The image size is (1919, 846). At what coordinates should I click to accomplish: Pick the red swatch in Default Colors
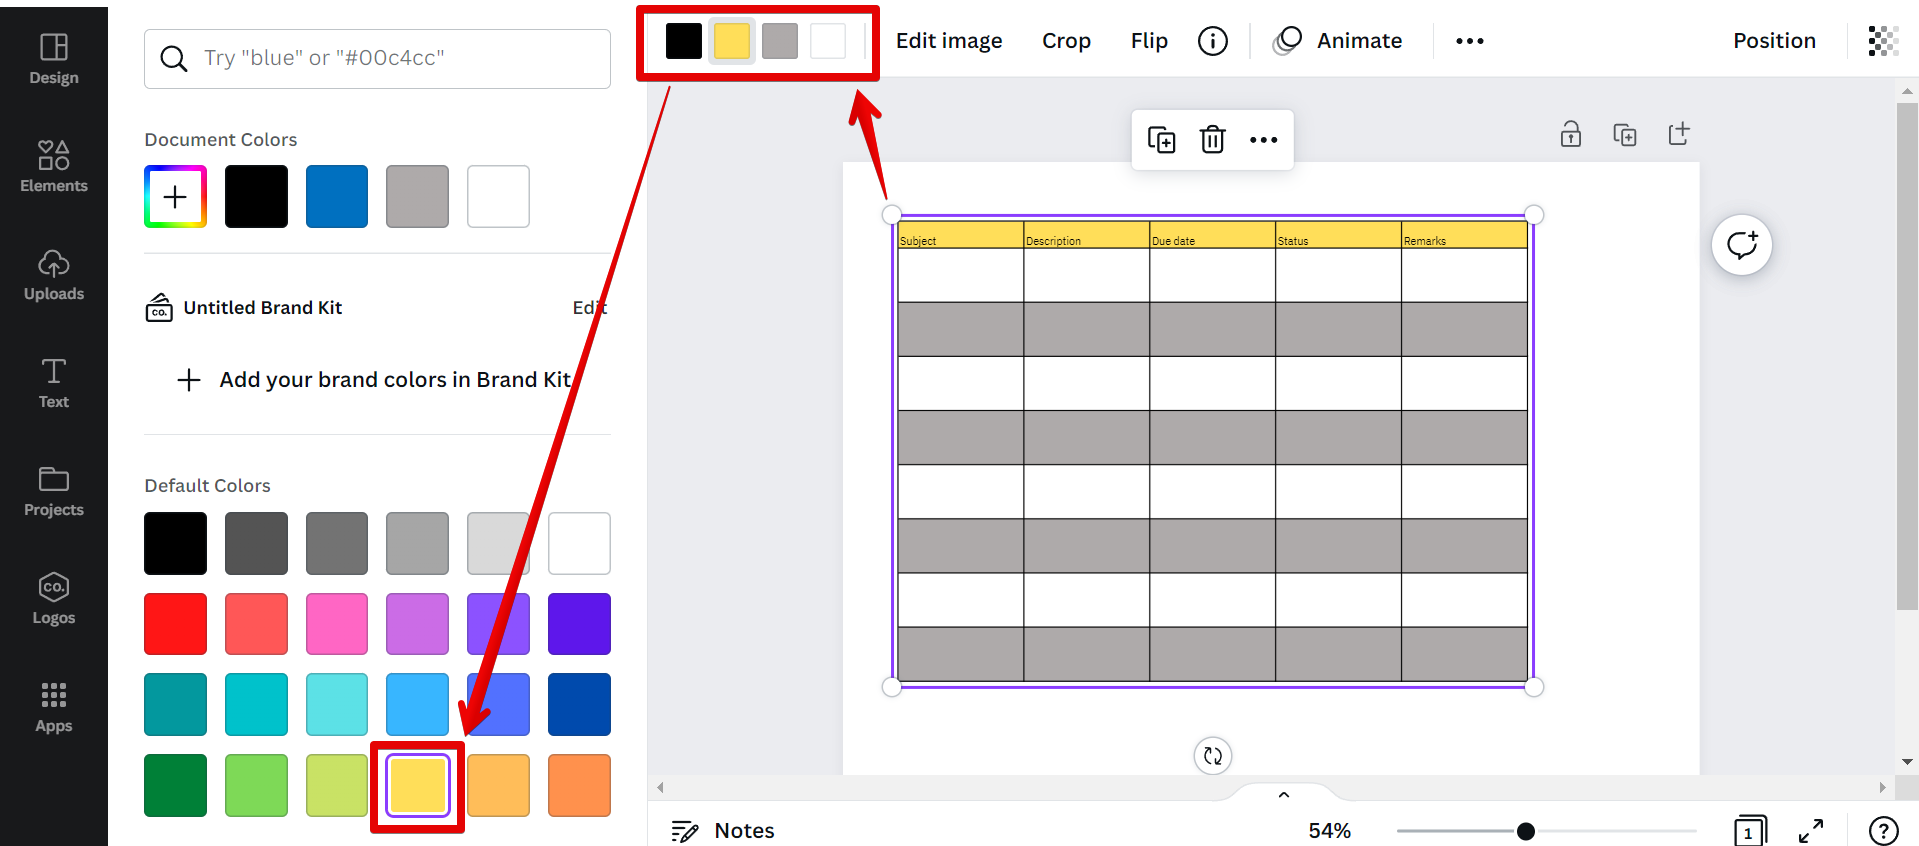[x=175, y=624]
